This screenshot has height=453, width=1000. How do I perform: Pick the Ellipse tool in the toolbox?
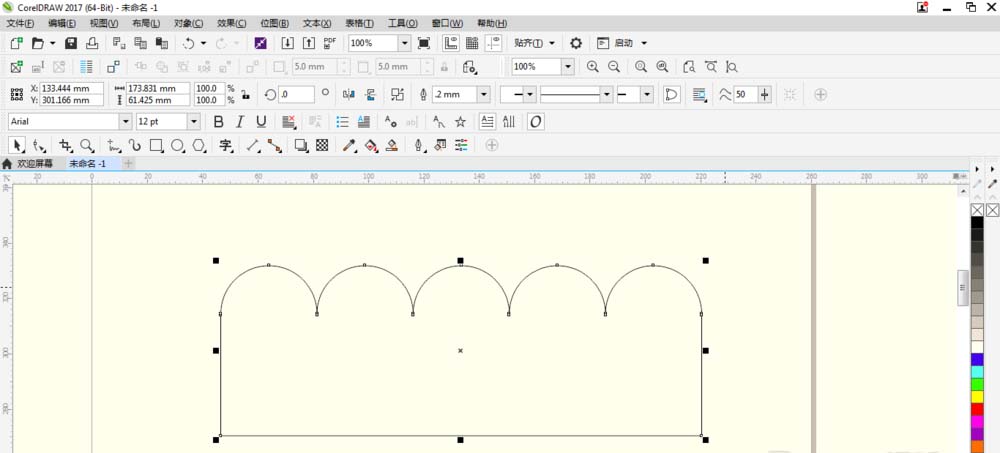[x=177, y=145]
